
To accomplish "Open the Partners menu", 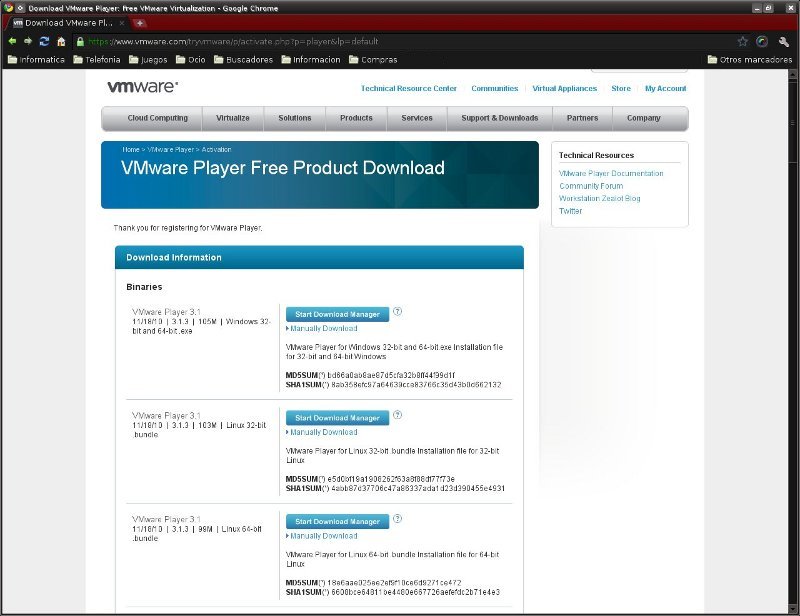I will [x=582, y=118].
